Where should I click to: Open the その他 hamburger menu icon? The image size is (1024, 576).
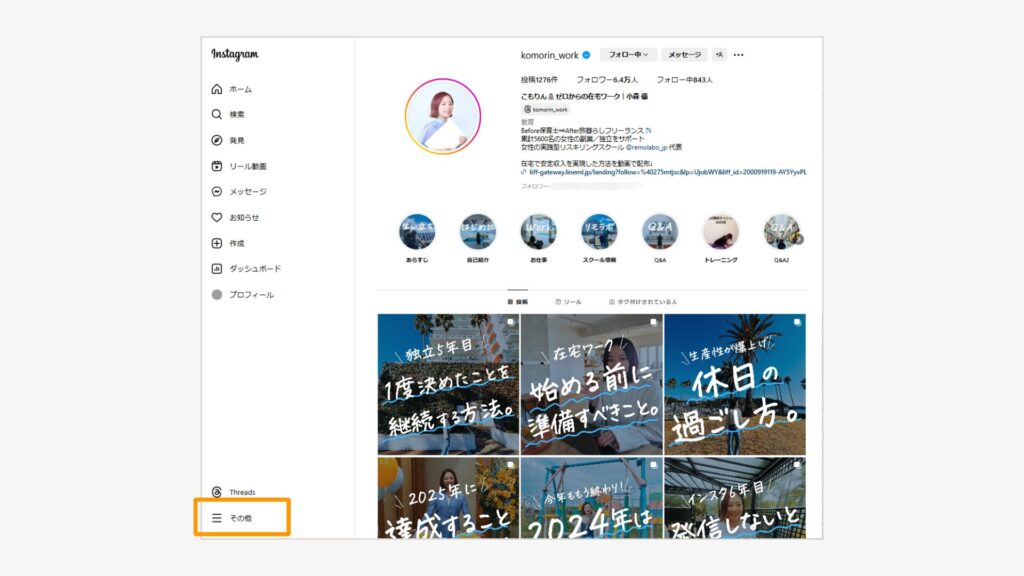coord(218,518)
